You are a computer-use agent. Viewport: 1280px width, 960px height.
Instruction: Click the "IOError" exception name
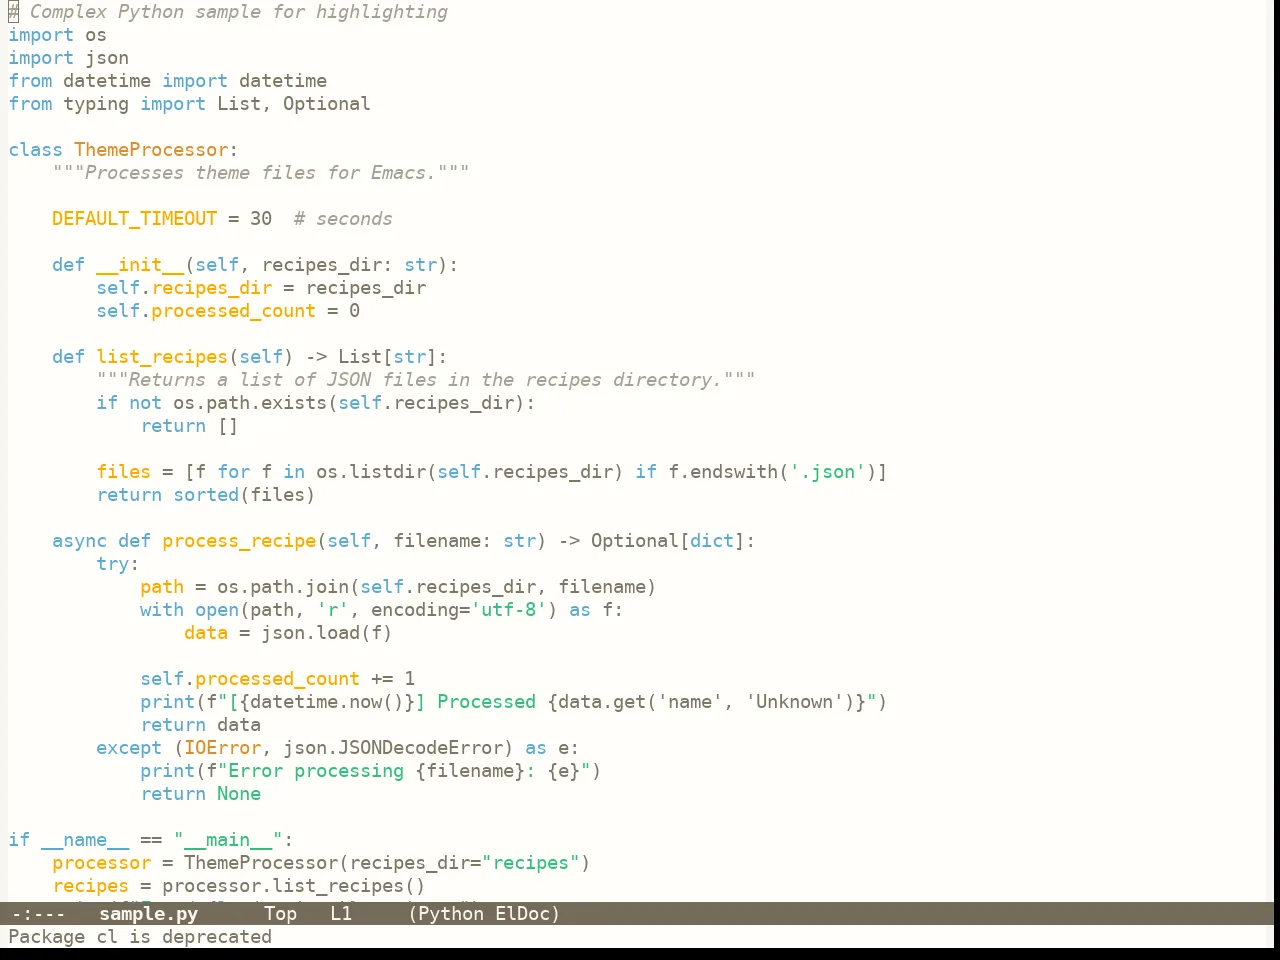coord(222,748)
